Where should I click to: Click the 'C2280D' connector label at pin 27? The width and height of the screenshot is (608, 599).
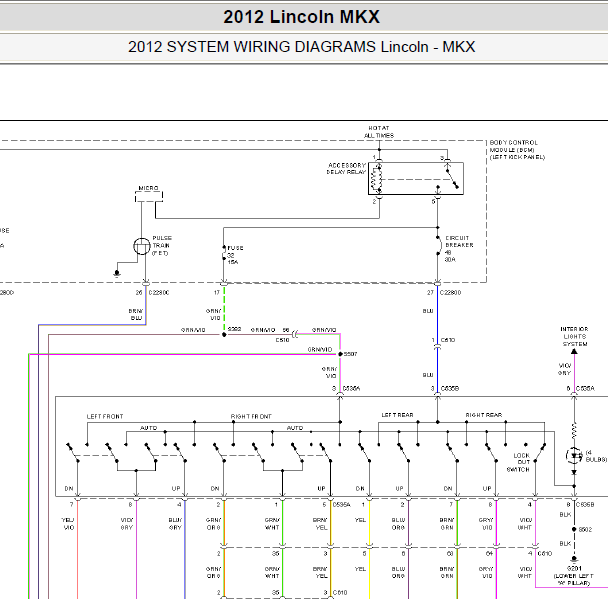451,293
